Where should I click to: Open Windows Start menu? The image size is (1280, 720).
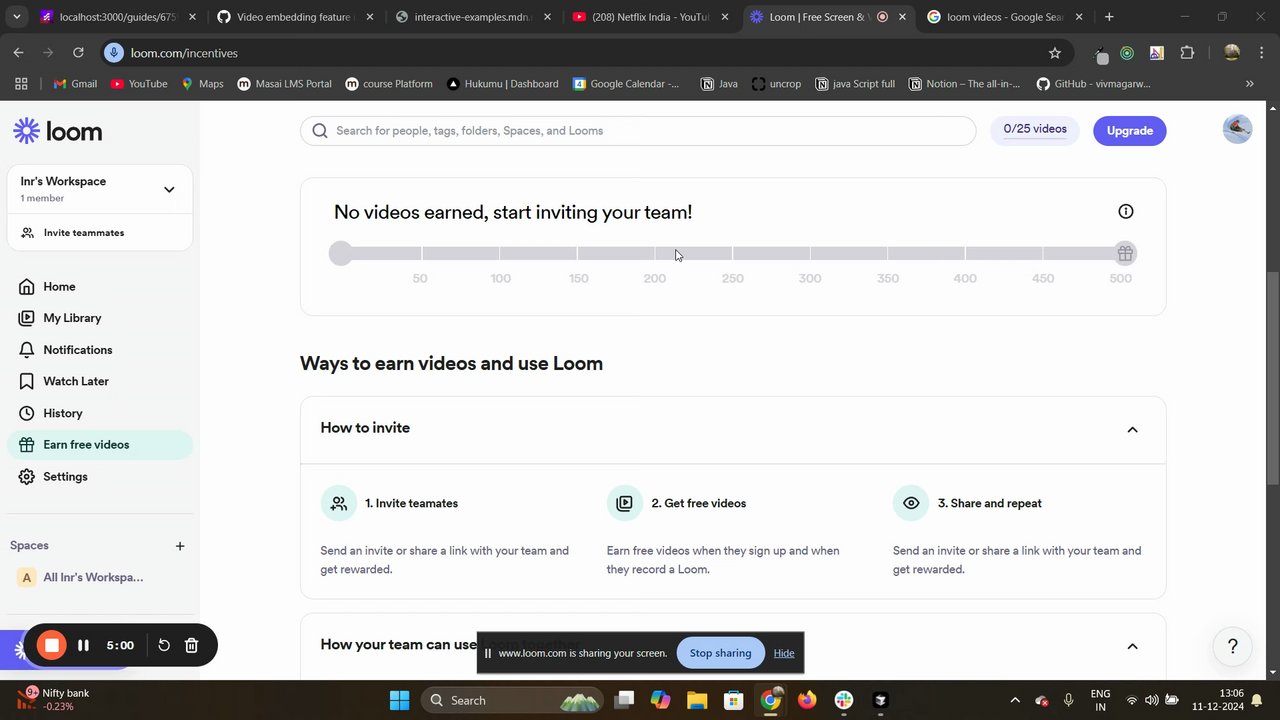399,700
